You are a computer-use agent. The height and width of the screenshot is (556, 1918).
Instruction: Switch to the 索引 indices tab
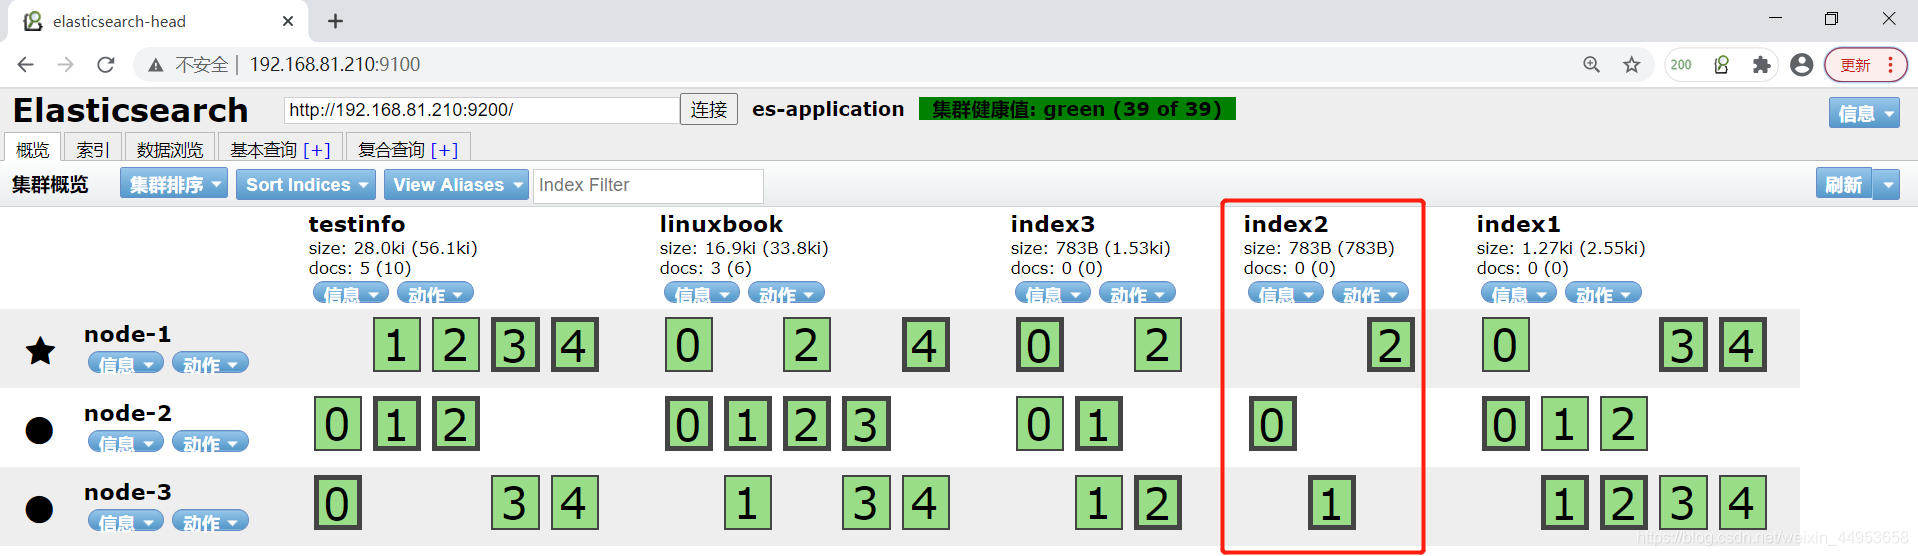point(93,149)
